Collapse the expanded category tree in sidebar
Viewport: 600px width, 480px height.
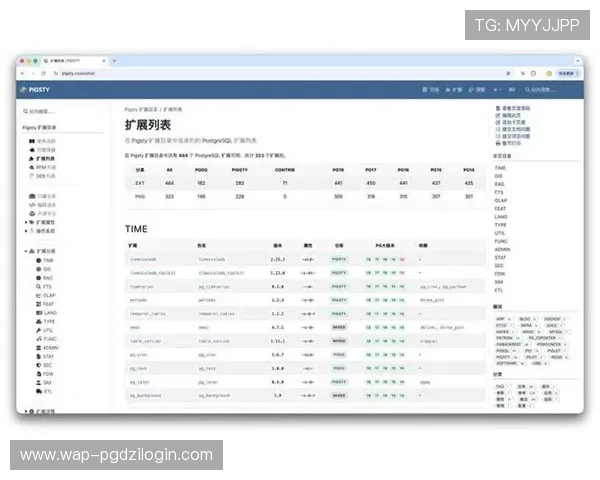(26, 251)
